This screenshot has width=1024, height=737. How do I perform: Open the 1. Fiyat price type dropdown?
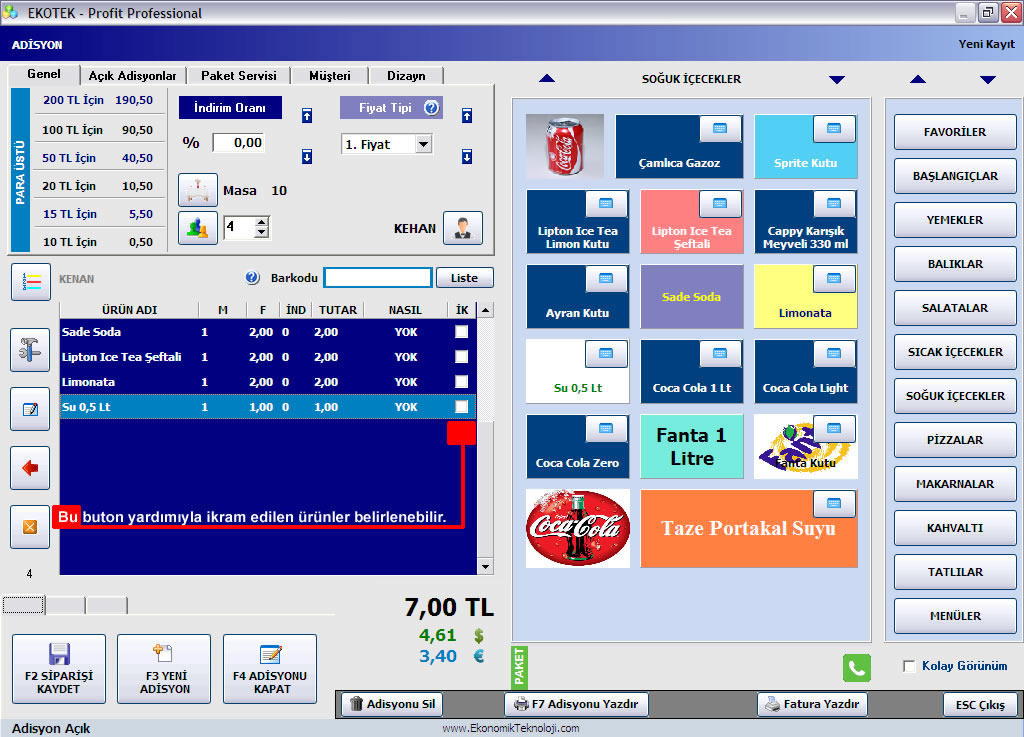424,144
